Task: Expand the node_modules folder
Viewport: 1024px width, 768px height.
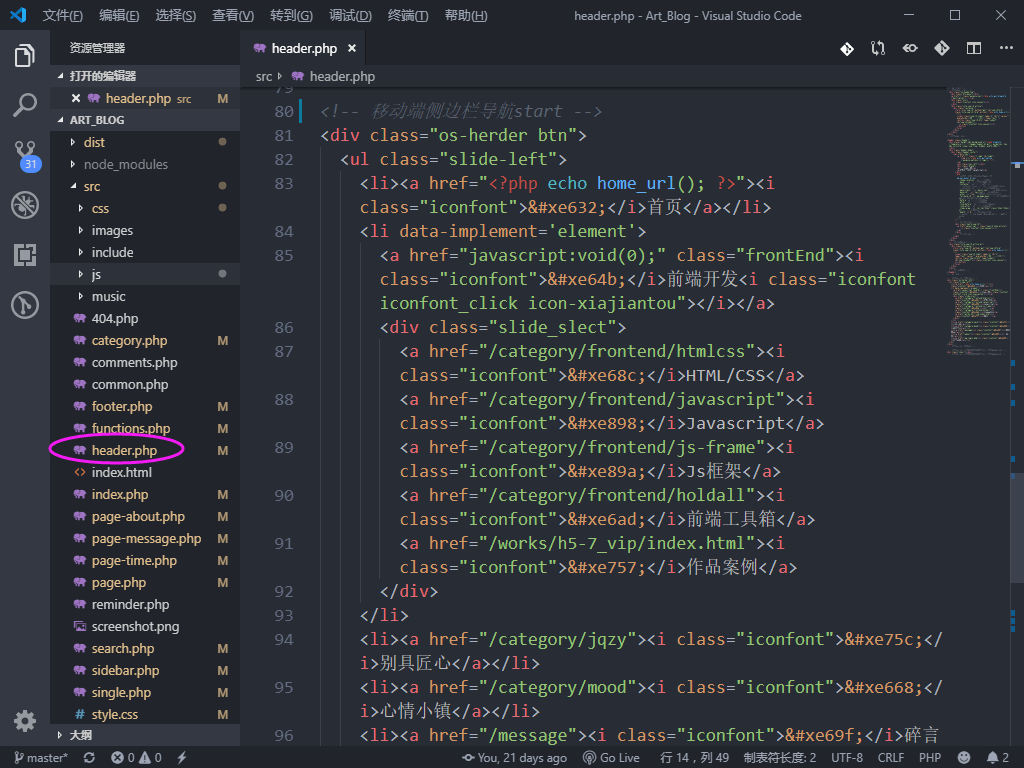Action: tap(125, 164)
